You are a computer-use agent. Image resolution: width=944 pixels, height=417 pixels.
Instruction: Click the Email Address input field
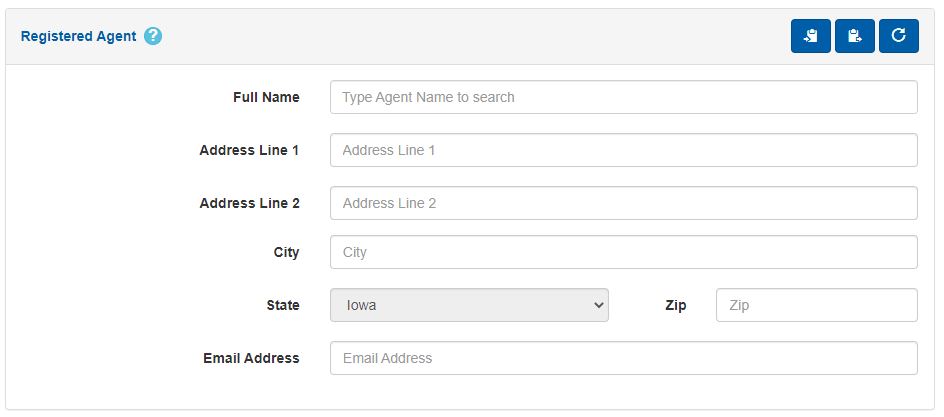click(x=623, y=358)
